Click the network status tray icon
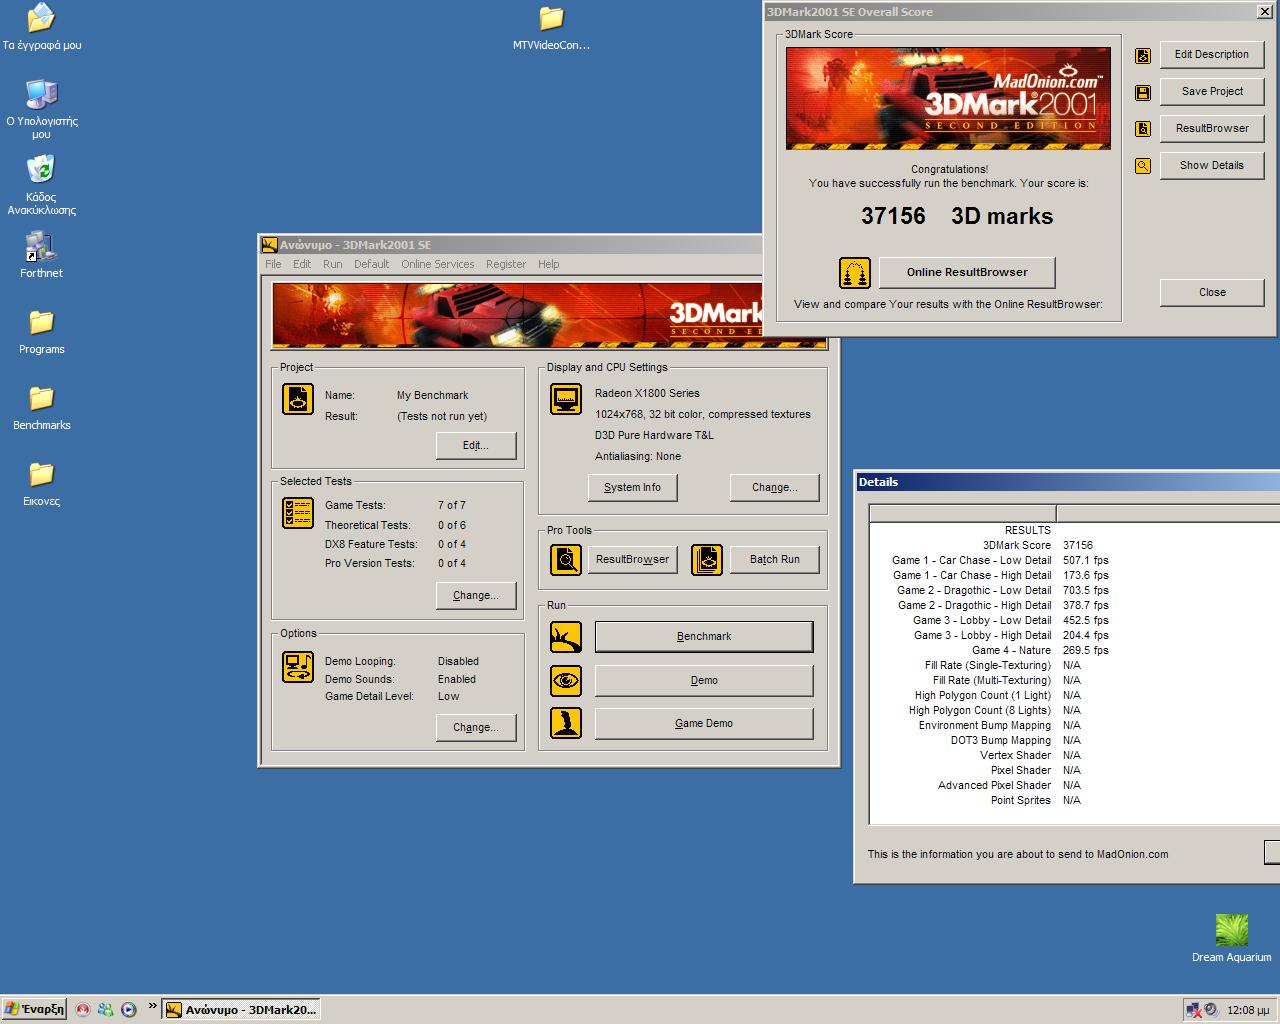This screenshot has width=1280, height=1024. [x=1193, y=1010]
